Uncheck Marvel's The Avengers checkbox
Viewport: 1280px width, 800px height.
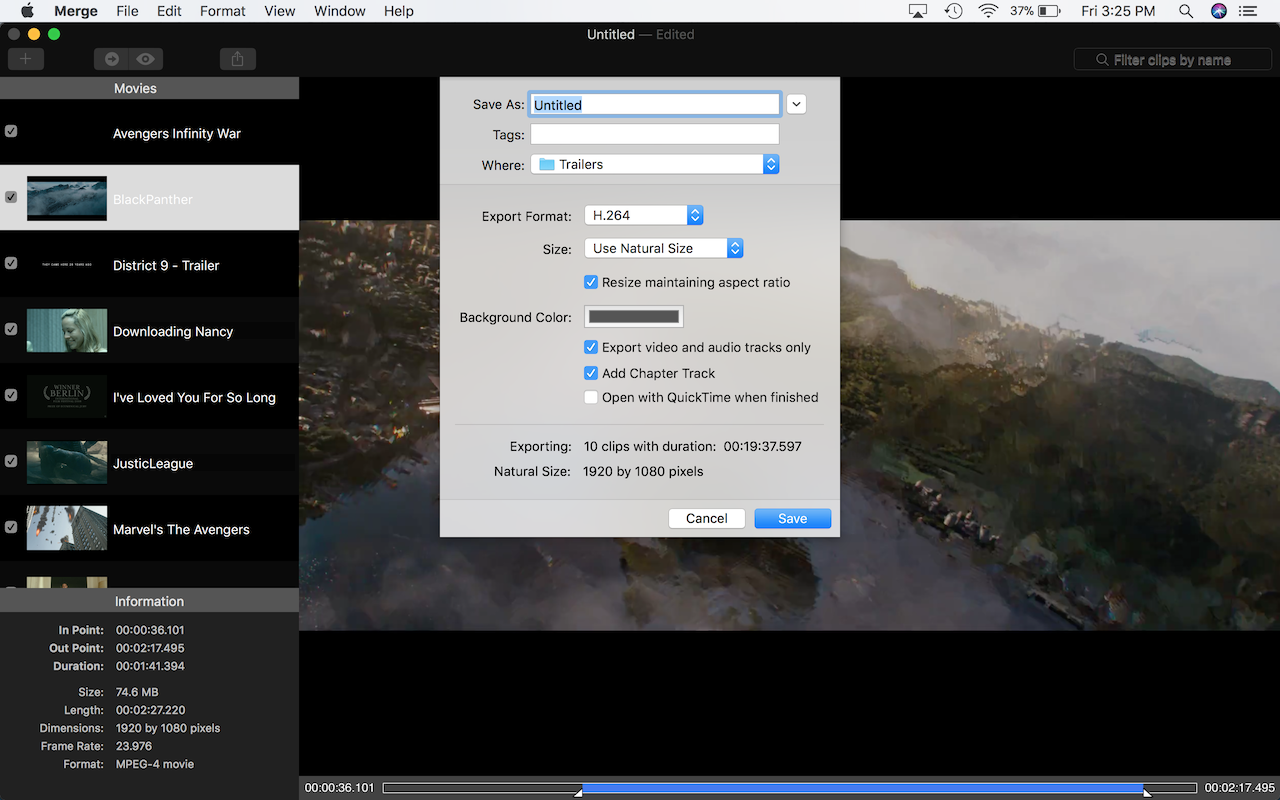click(11, 527)
